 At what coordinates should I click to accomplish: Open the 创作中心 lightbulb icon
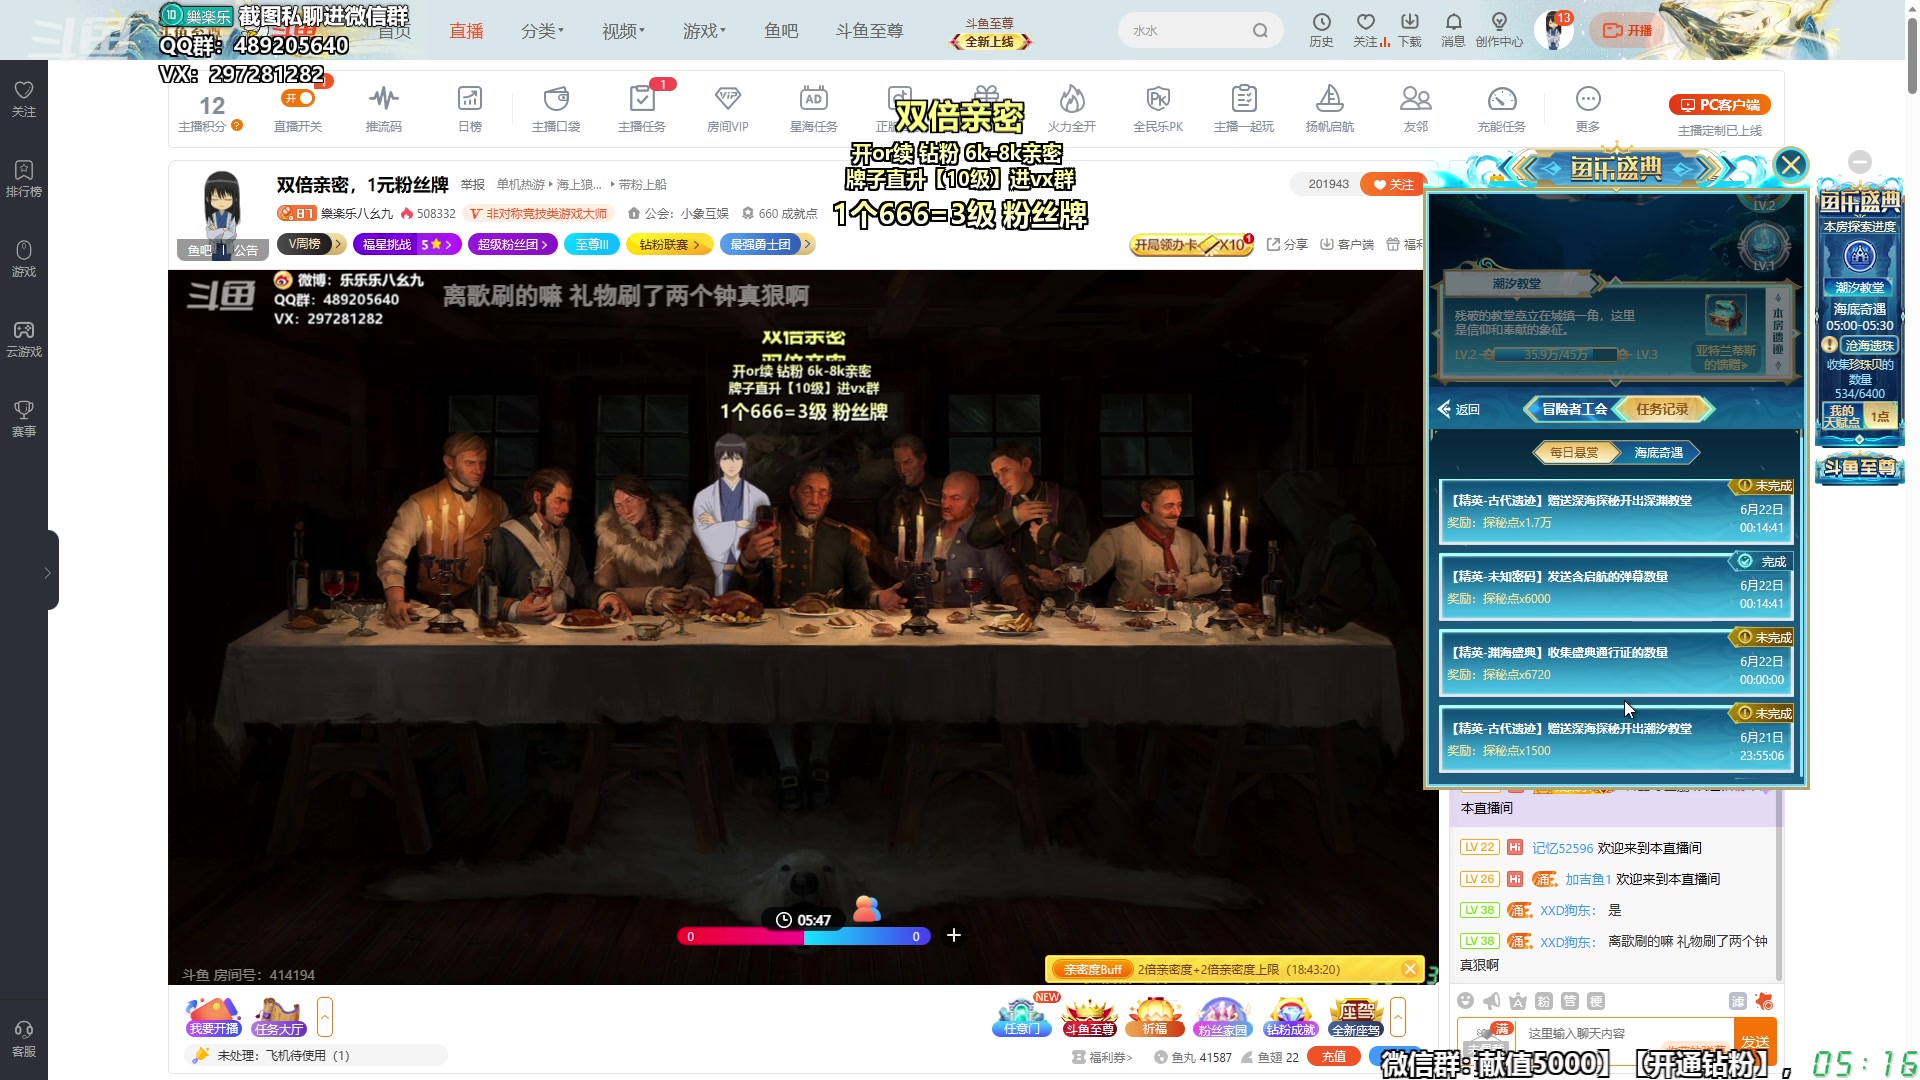click(1499, 30)
